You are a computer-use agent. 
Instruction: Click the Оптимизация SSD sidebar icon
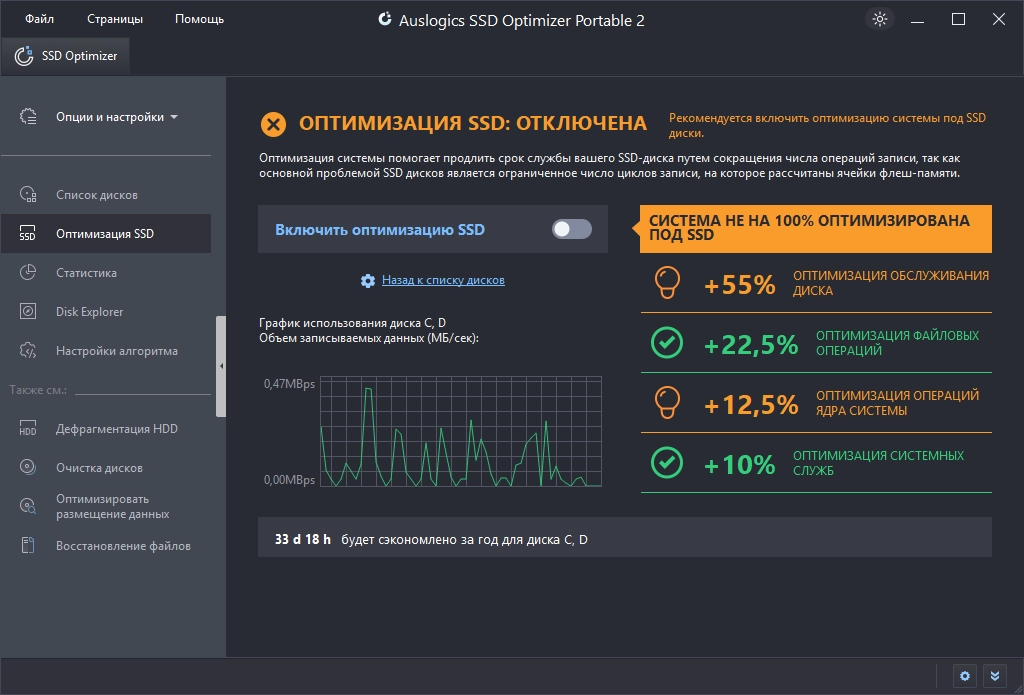pyautogui.click(x=27, y=233)
